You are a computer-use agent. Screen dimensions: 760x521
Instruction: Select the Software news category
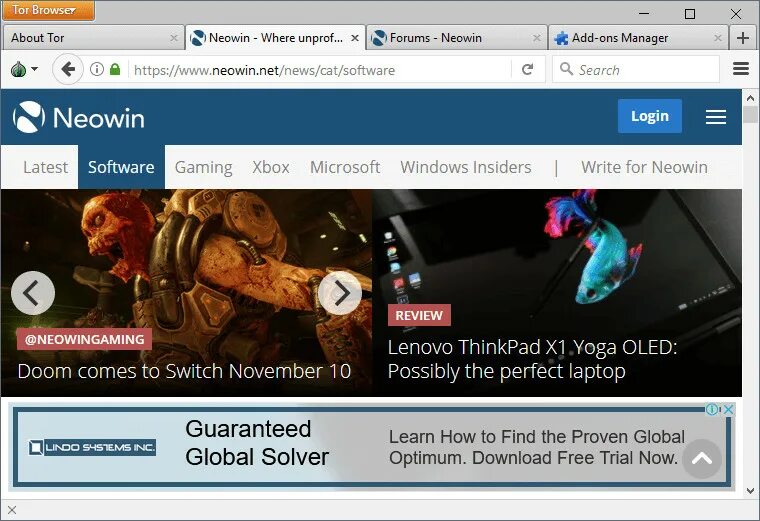point(121,167)
